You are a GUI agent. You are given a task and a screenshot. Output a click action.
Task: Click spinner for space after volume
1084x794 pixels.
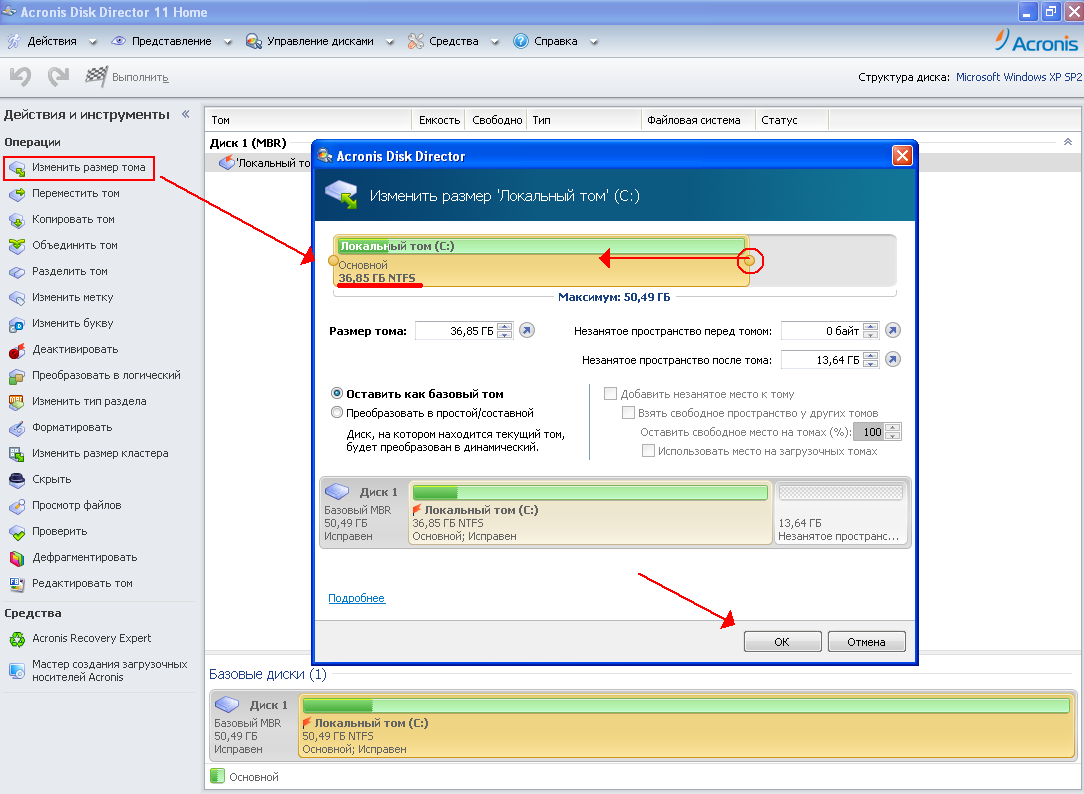point(871,359)
